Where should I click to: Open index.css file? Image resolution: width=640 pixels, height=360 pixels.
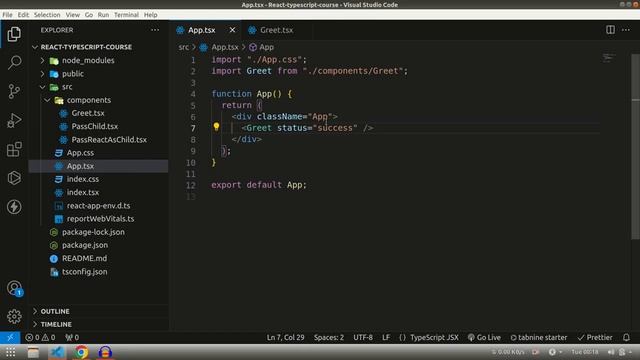pyautogui.click(x=82, y=179)
